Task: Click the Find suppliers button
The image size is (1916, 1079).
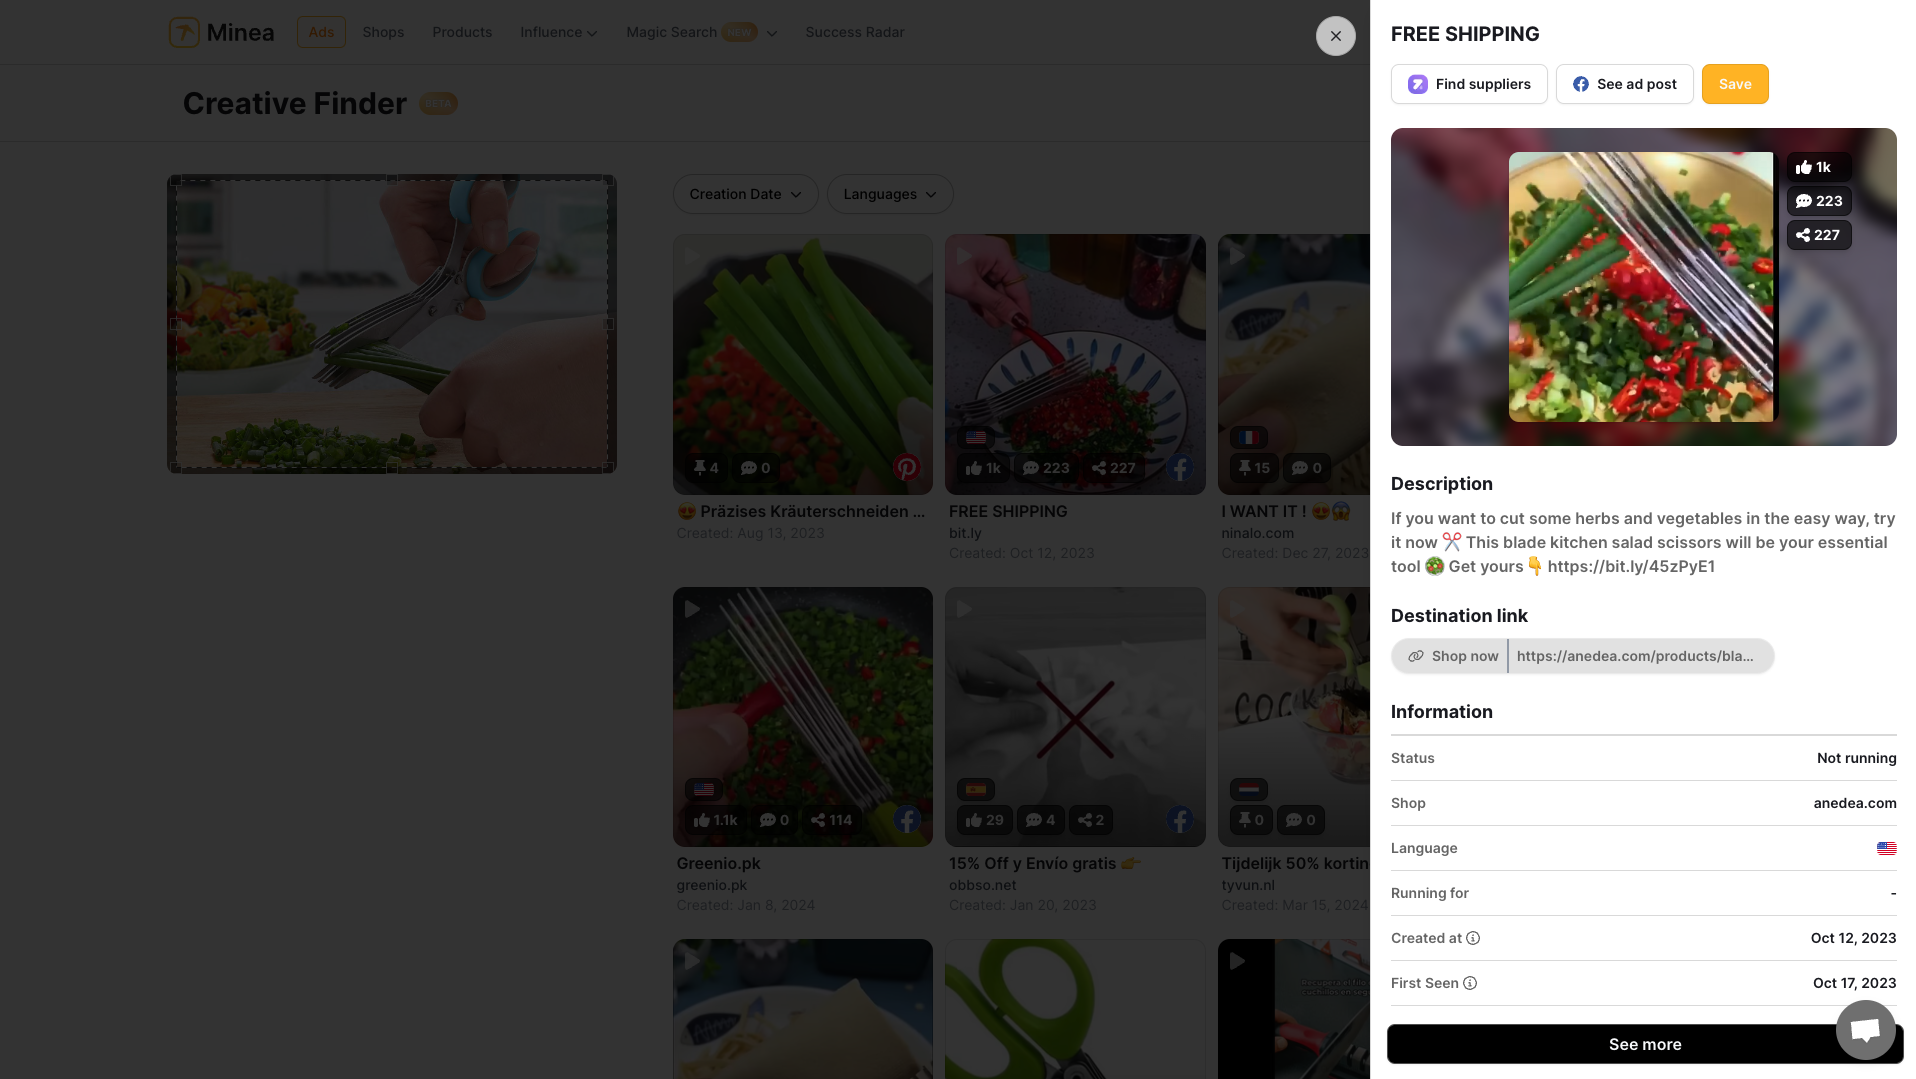Action: tap(1468, 84)
